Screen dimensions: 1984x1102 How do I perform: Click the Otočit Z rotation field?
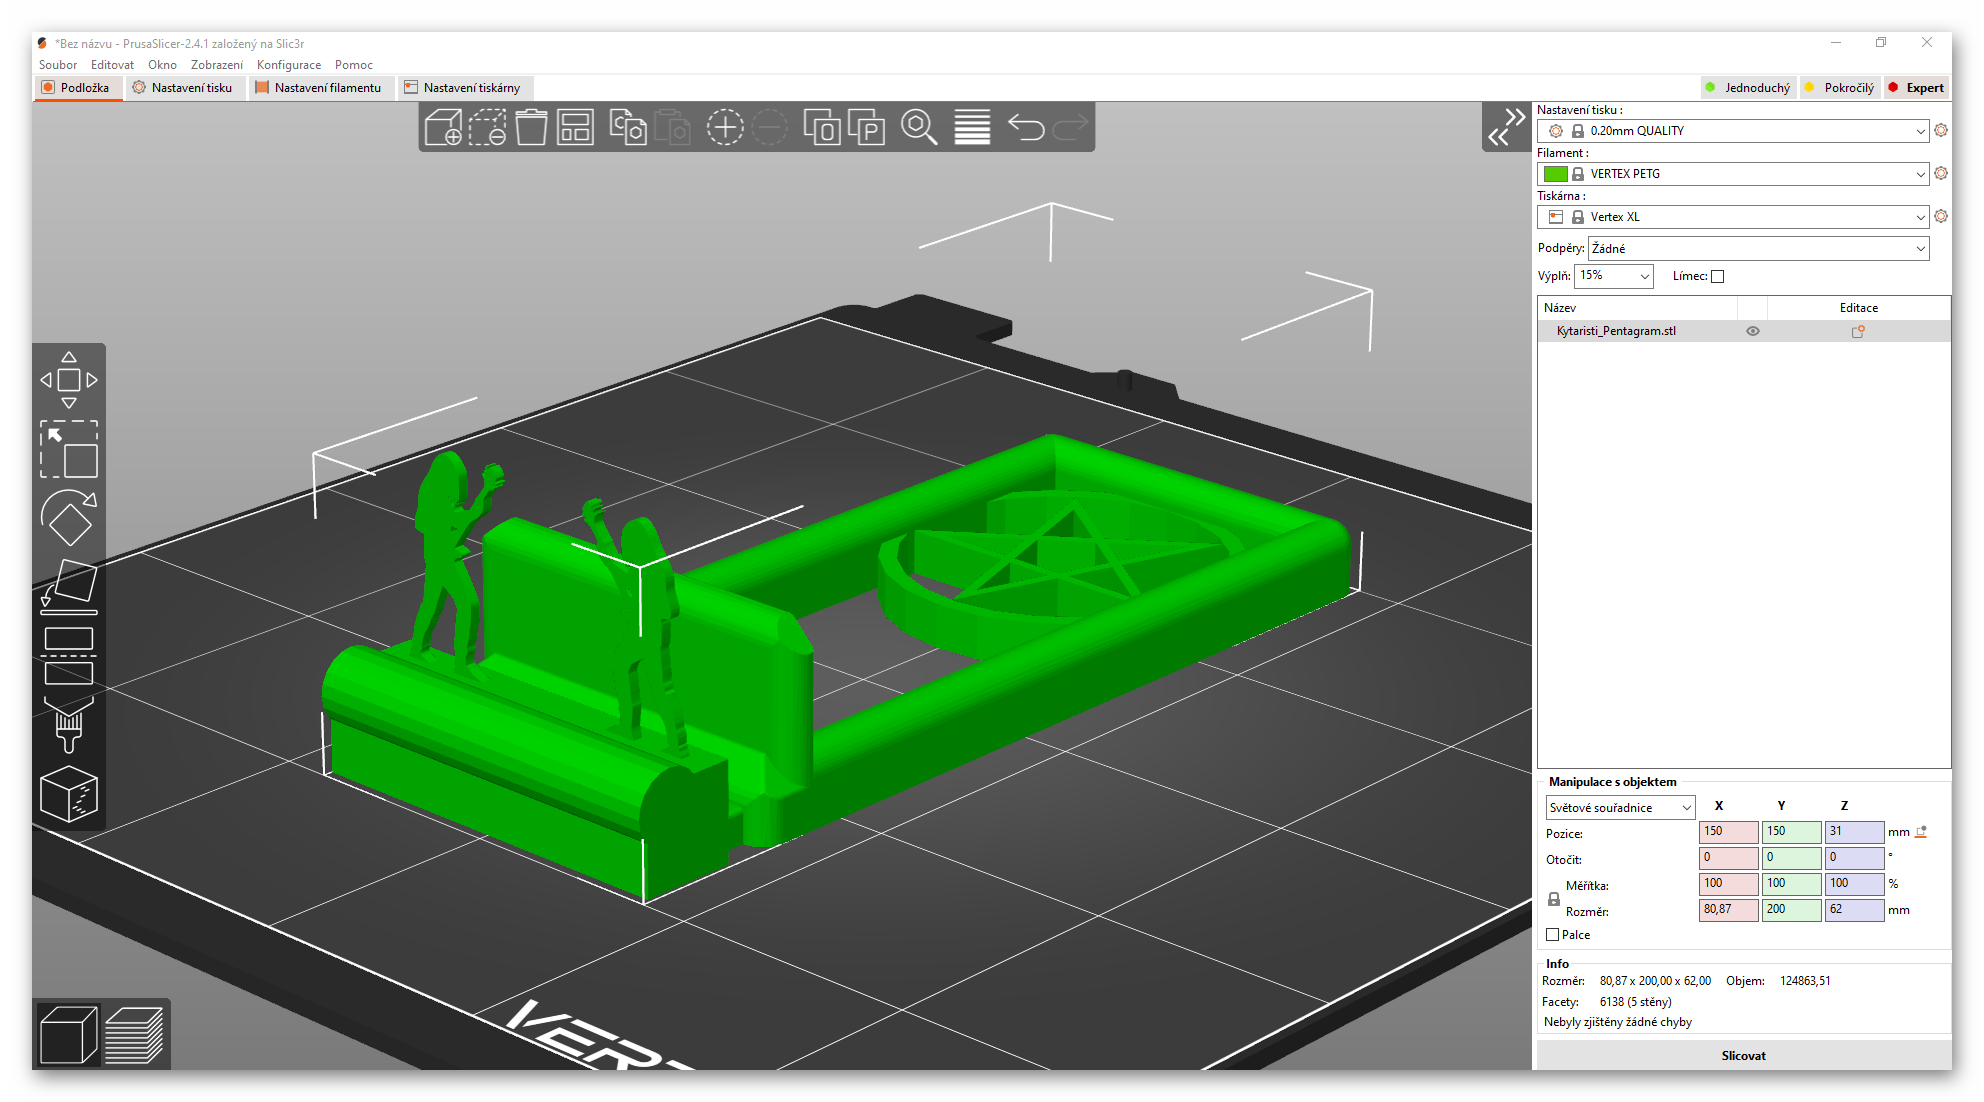(x=1854, y=857)
